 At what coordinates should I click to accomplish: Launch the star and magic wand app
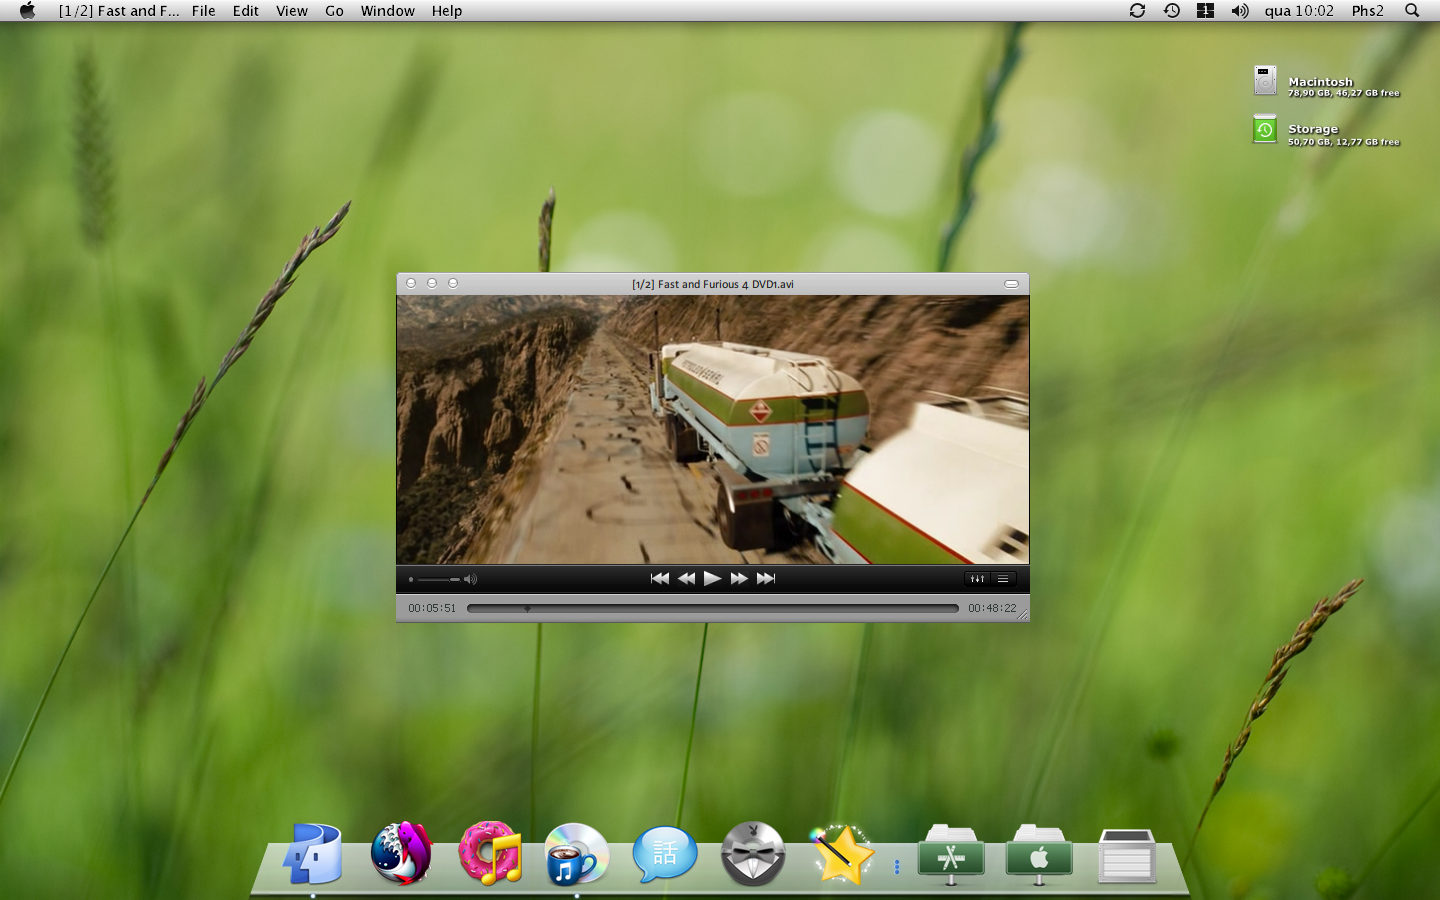[x=842, y=854]
